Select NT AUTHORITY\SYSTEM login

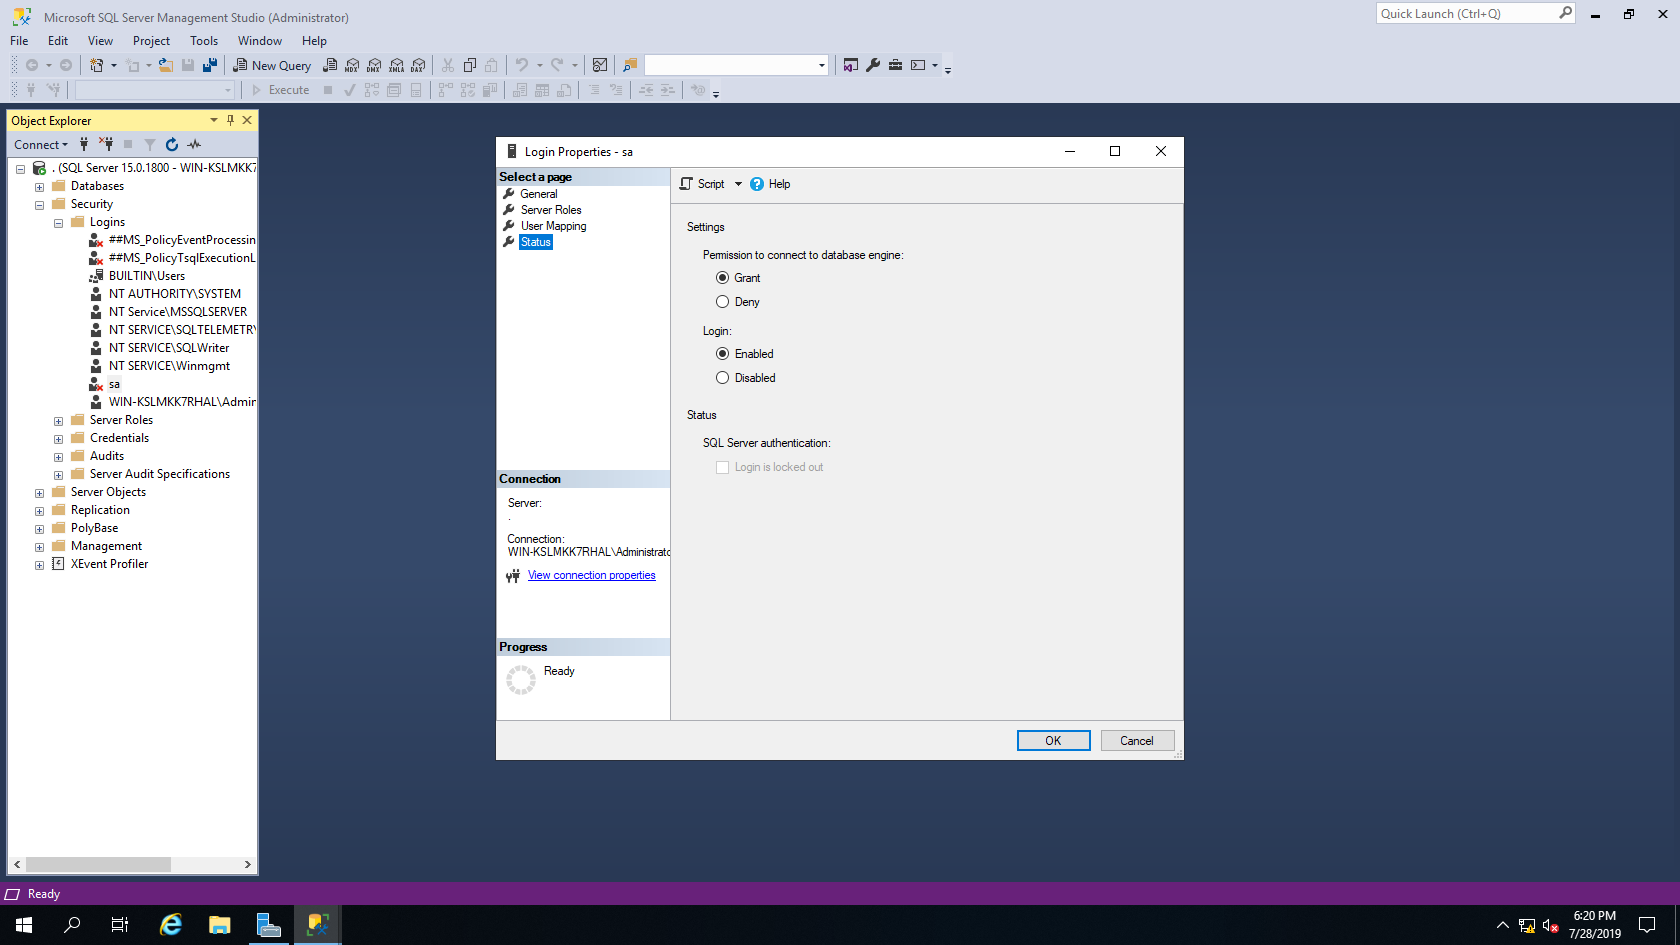tap(175, 294)
